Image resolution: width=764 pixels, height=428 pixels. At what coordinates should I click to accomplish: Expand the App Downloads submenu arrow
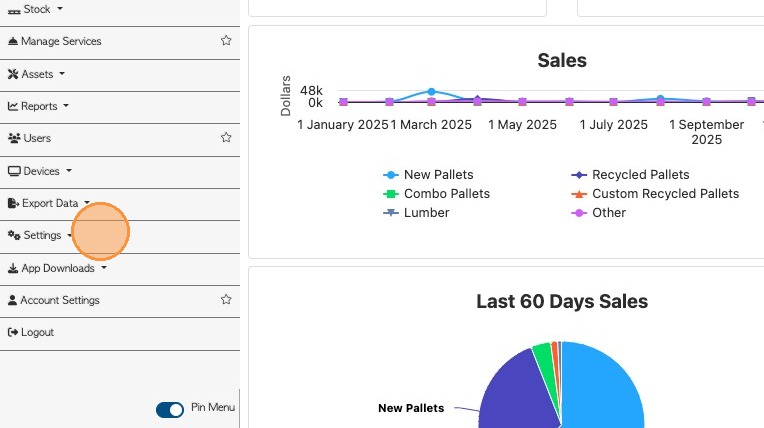[x=104, y=268]
